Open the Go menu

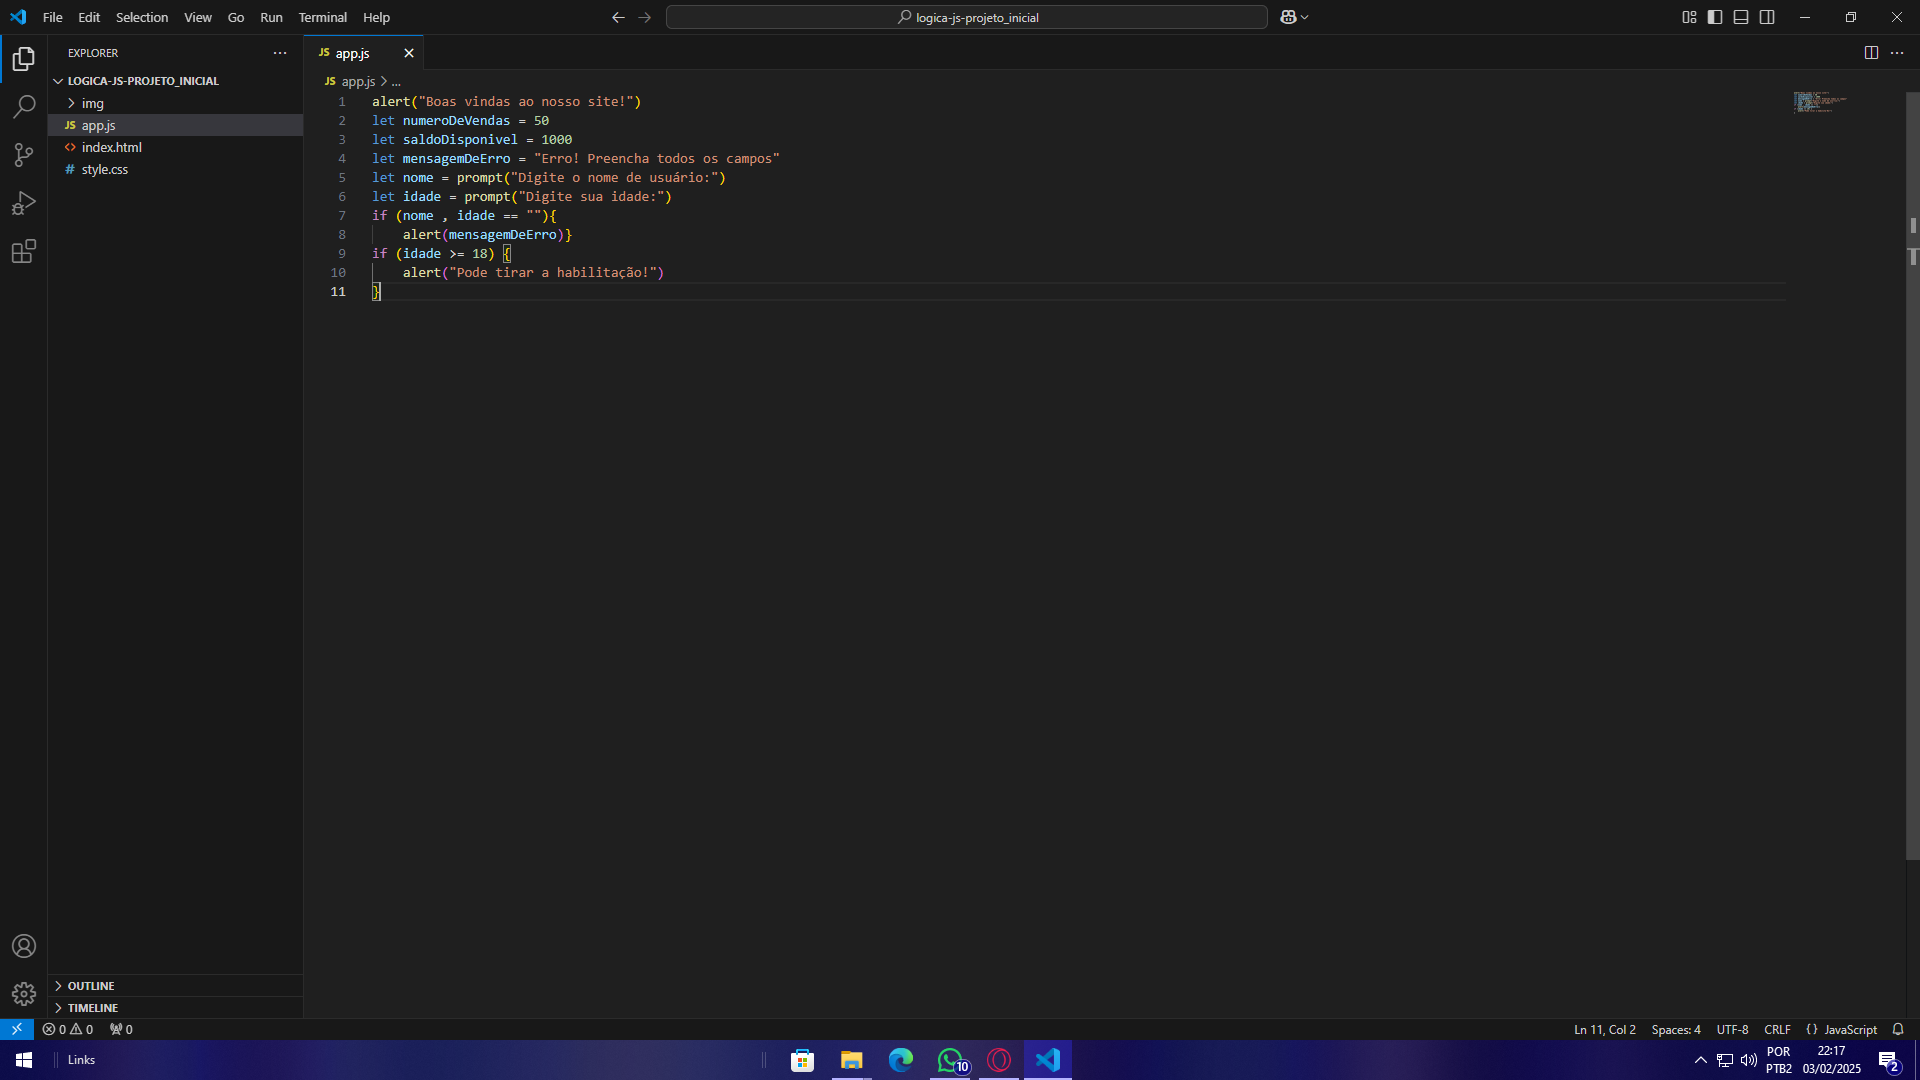point(236,17)
